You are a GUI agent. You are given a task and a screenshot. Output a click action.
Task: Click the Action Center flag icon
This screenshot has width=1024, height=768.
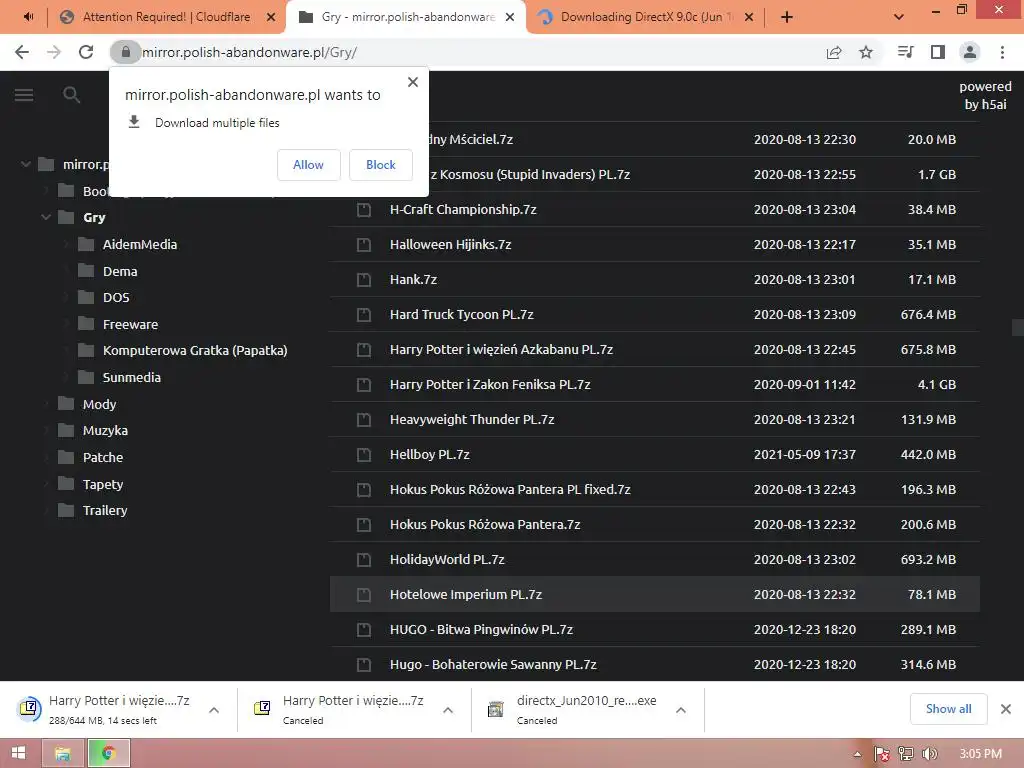(x=882, y=754)
